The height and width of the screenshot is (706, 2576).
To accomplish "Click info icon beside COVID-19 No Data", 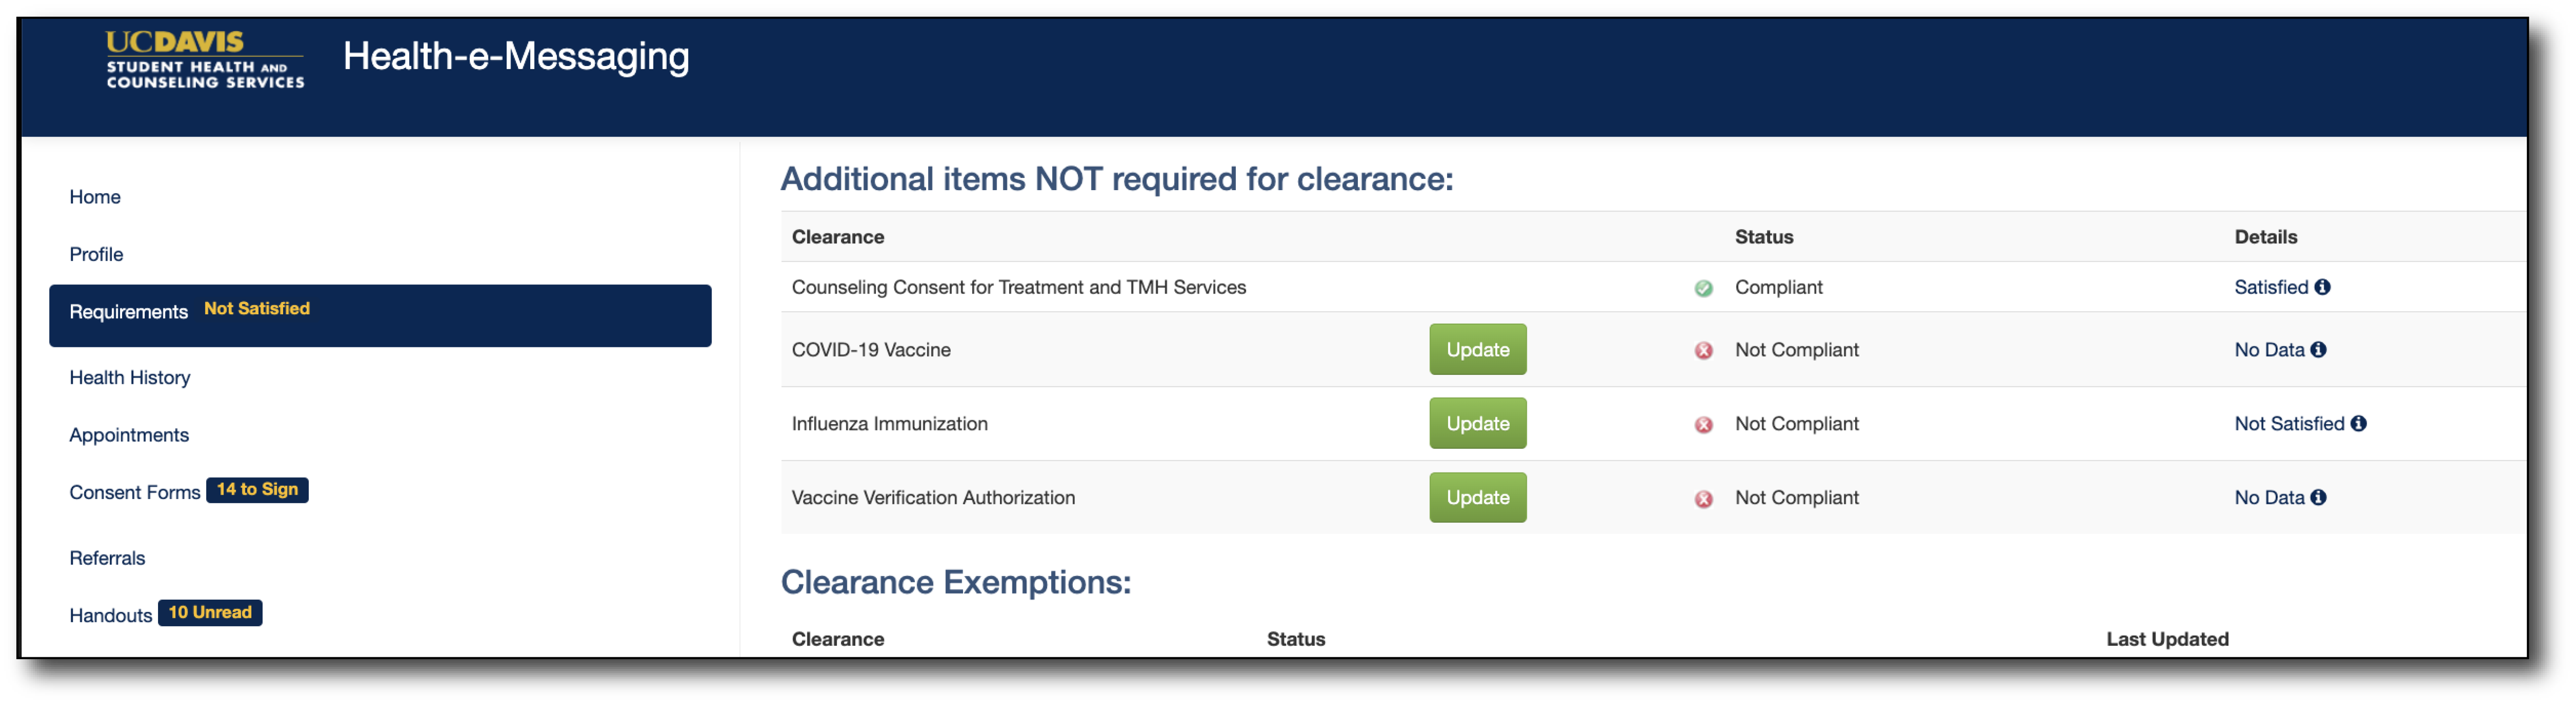I will coord(2319,350).
